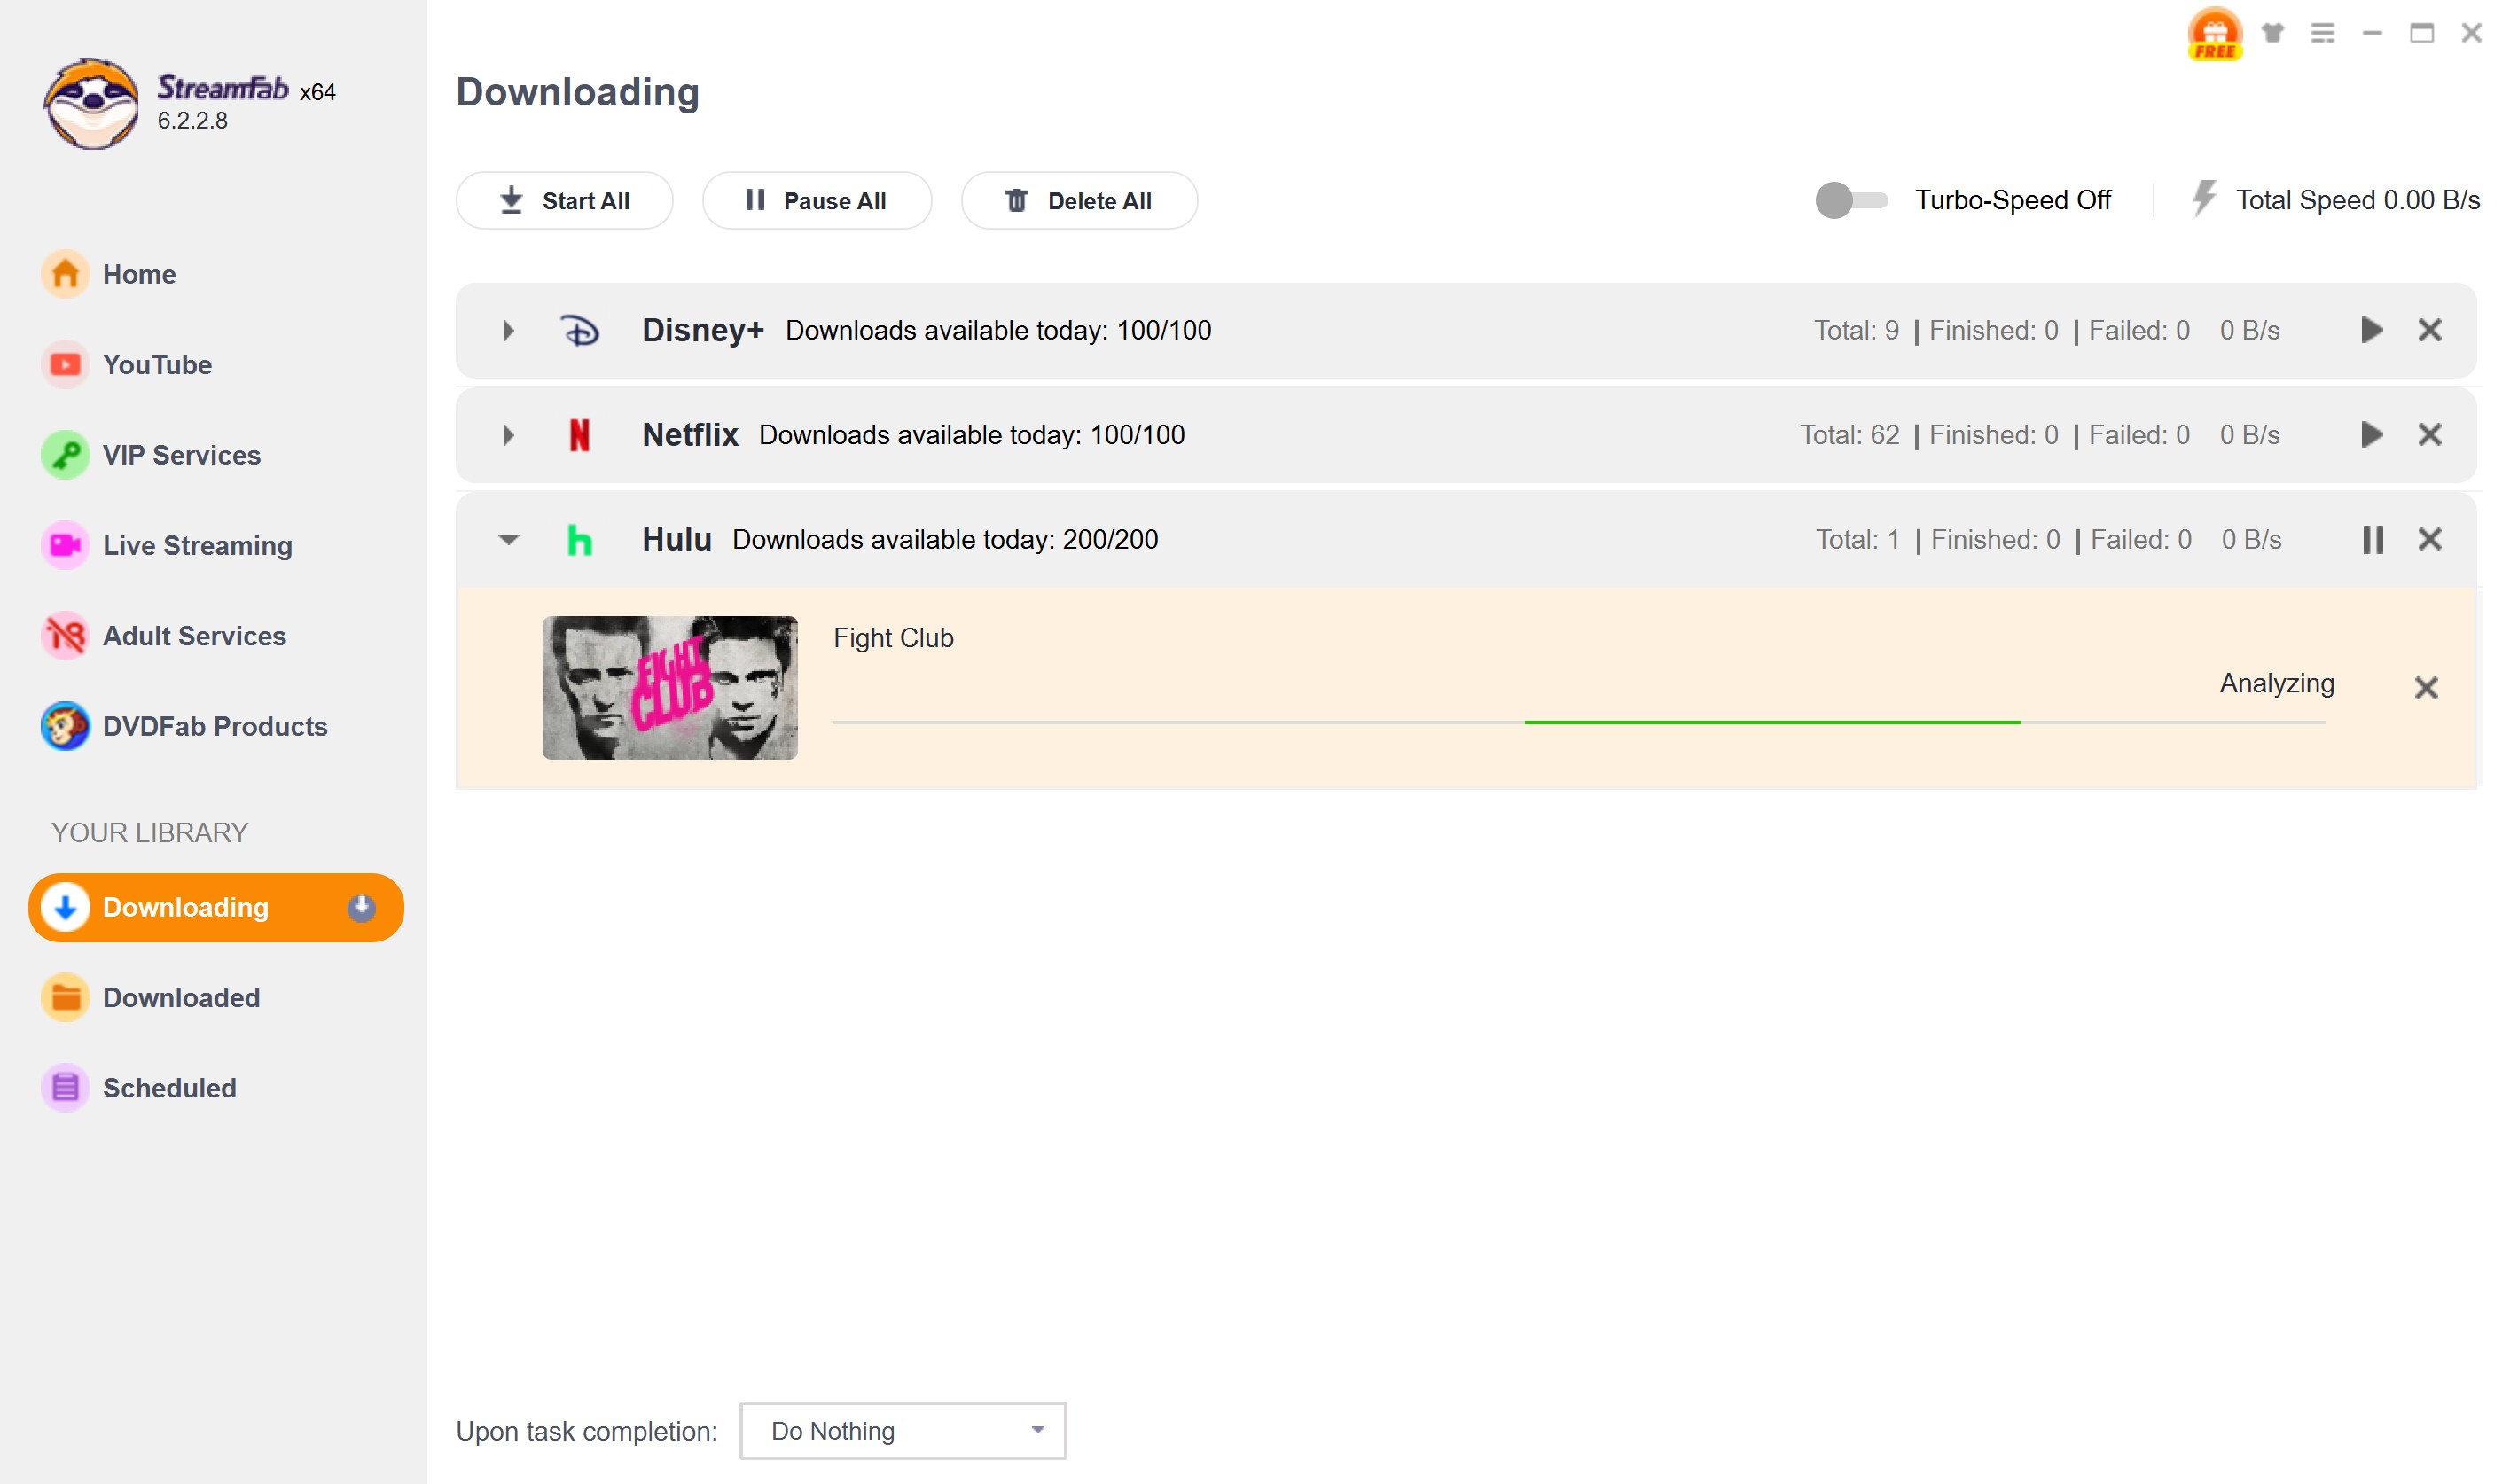Pause the Hulu downloads
This screenshot has height=1484, width=2510.
point(2372,540)
